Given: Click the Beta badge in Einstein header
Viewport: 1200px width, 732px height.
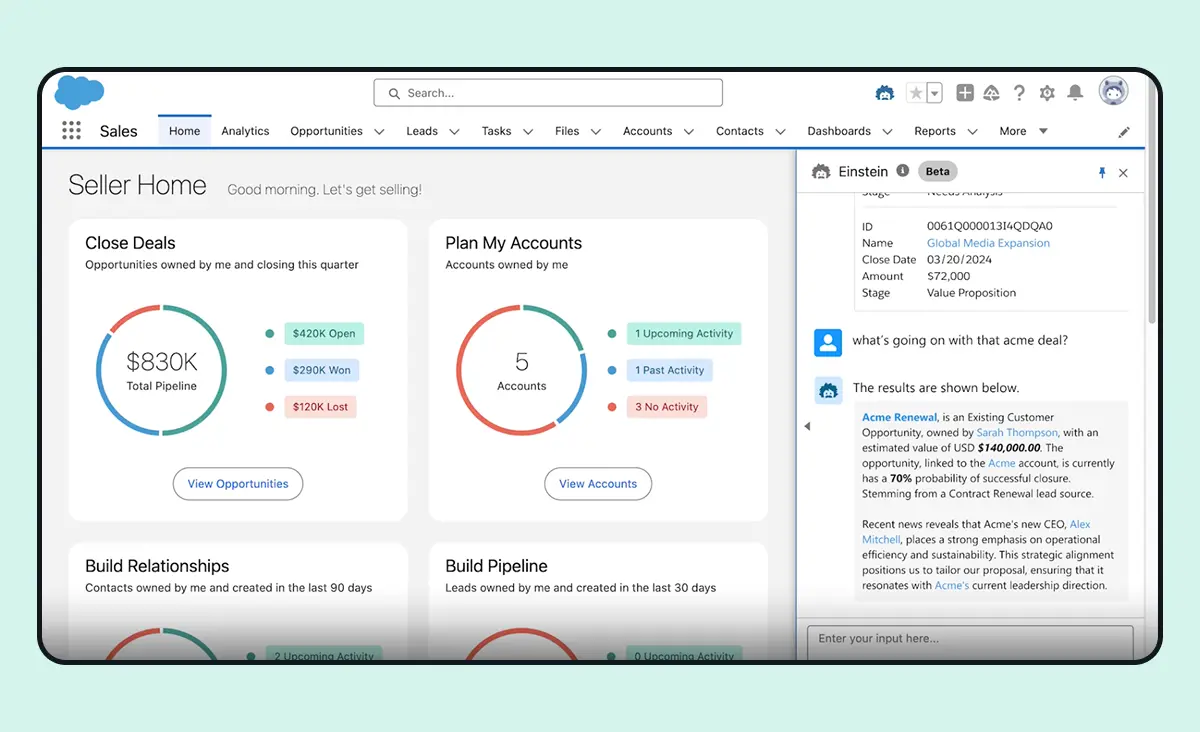Looking at the screenshot, I should coord(937,172).
